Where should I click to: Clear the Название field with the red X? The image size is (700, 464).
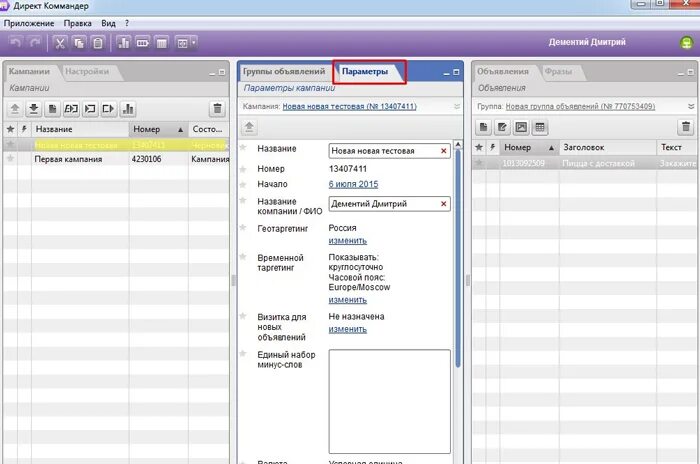pyautogui.click(x=443, y=151)
